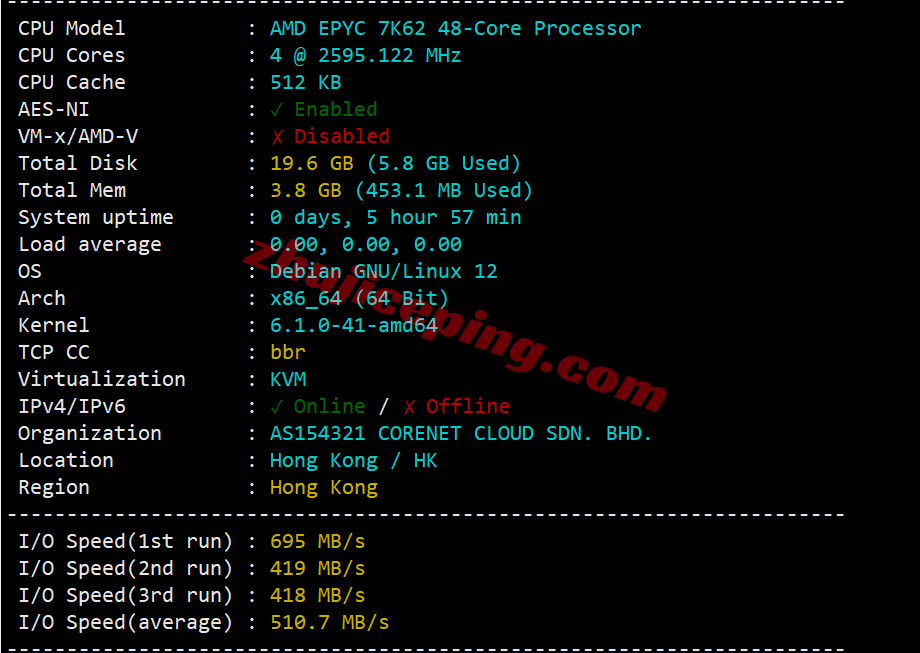Image resolution: width=920 pixels, height=653 pixels.
Task: Click the Debian GNU/Linux 12 text
Action: pos(384,271)
